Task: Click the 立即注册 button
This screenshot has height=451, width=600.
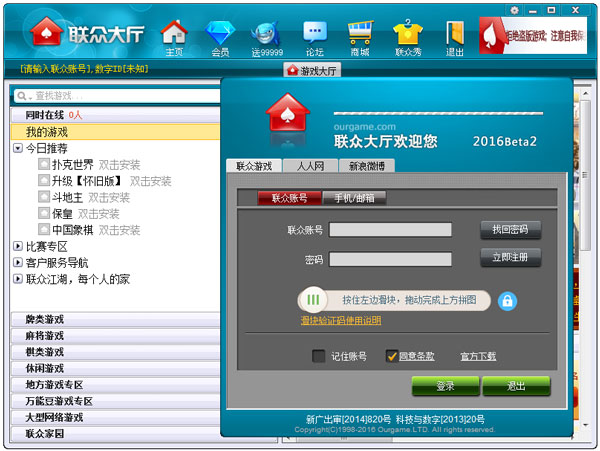Action: point(510,257)
